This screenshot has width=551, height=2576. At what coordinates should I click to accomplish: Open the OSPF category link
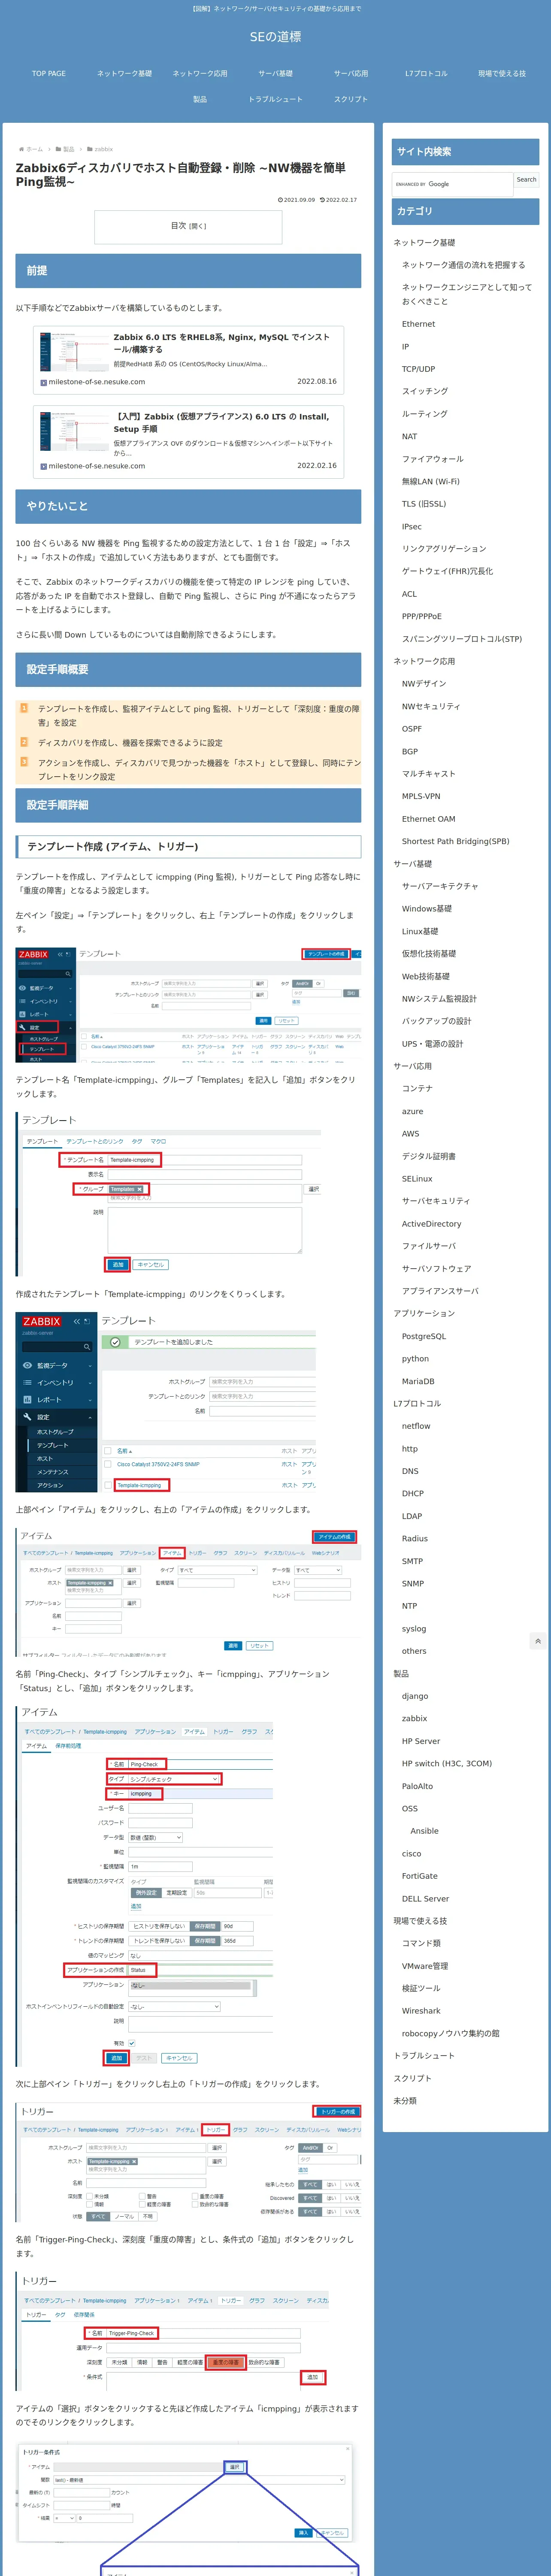(x=412, y=729)
